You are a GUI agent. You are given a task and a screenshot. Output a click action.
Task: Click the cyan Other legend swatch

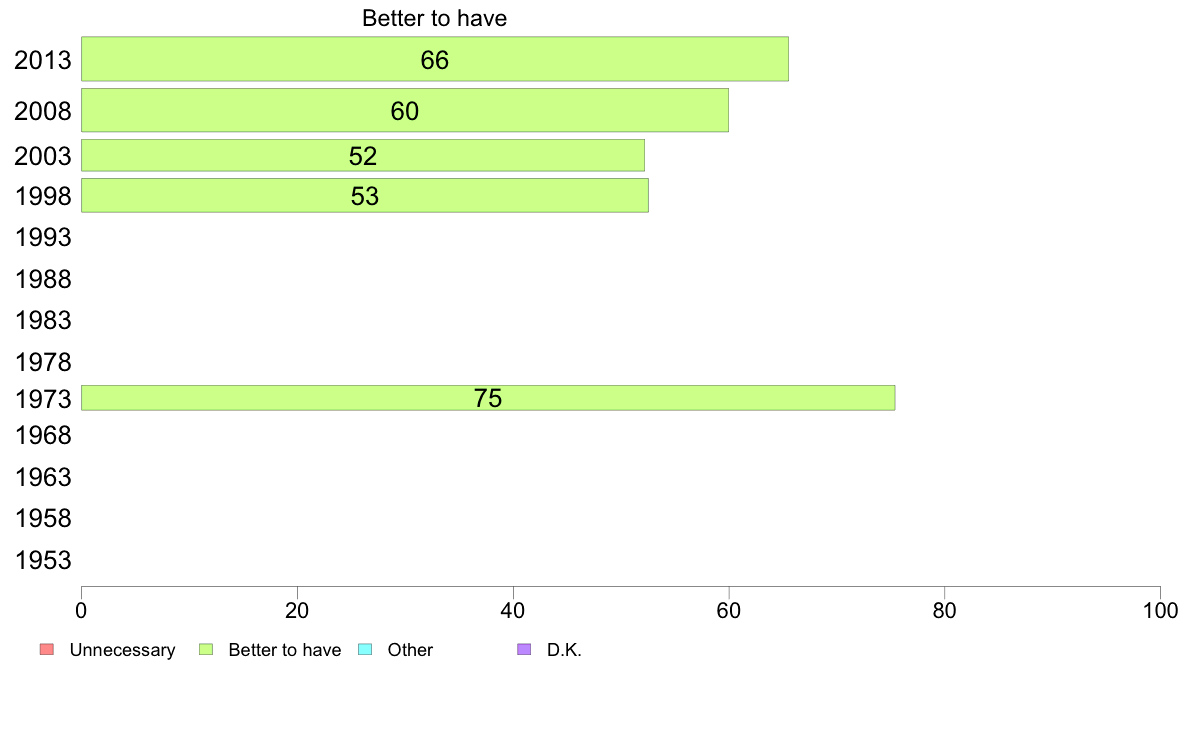365,650
